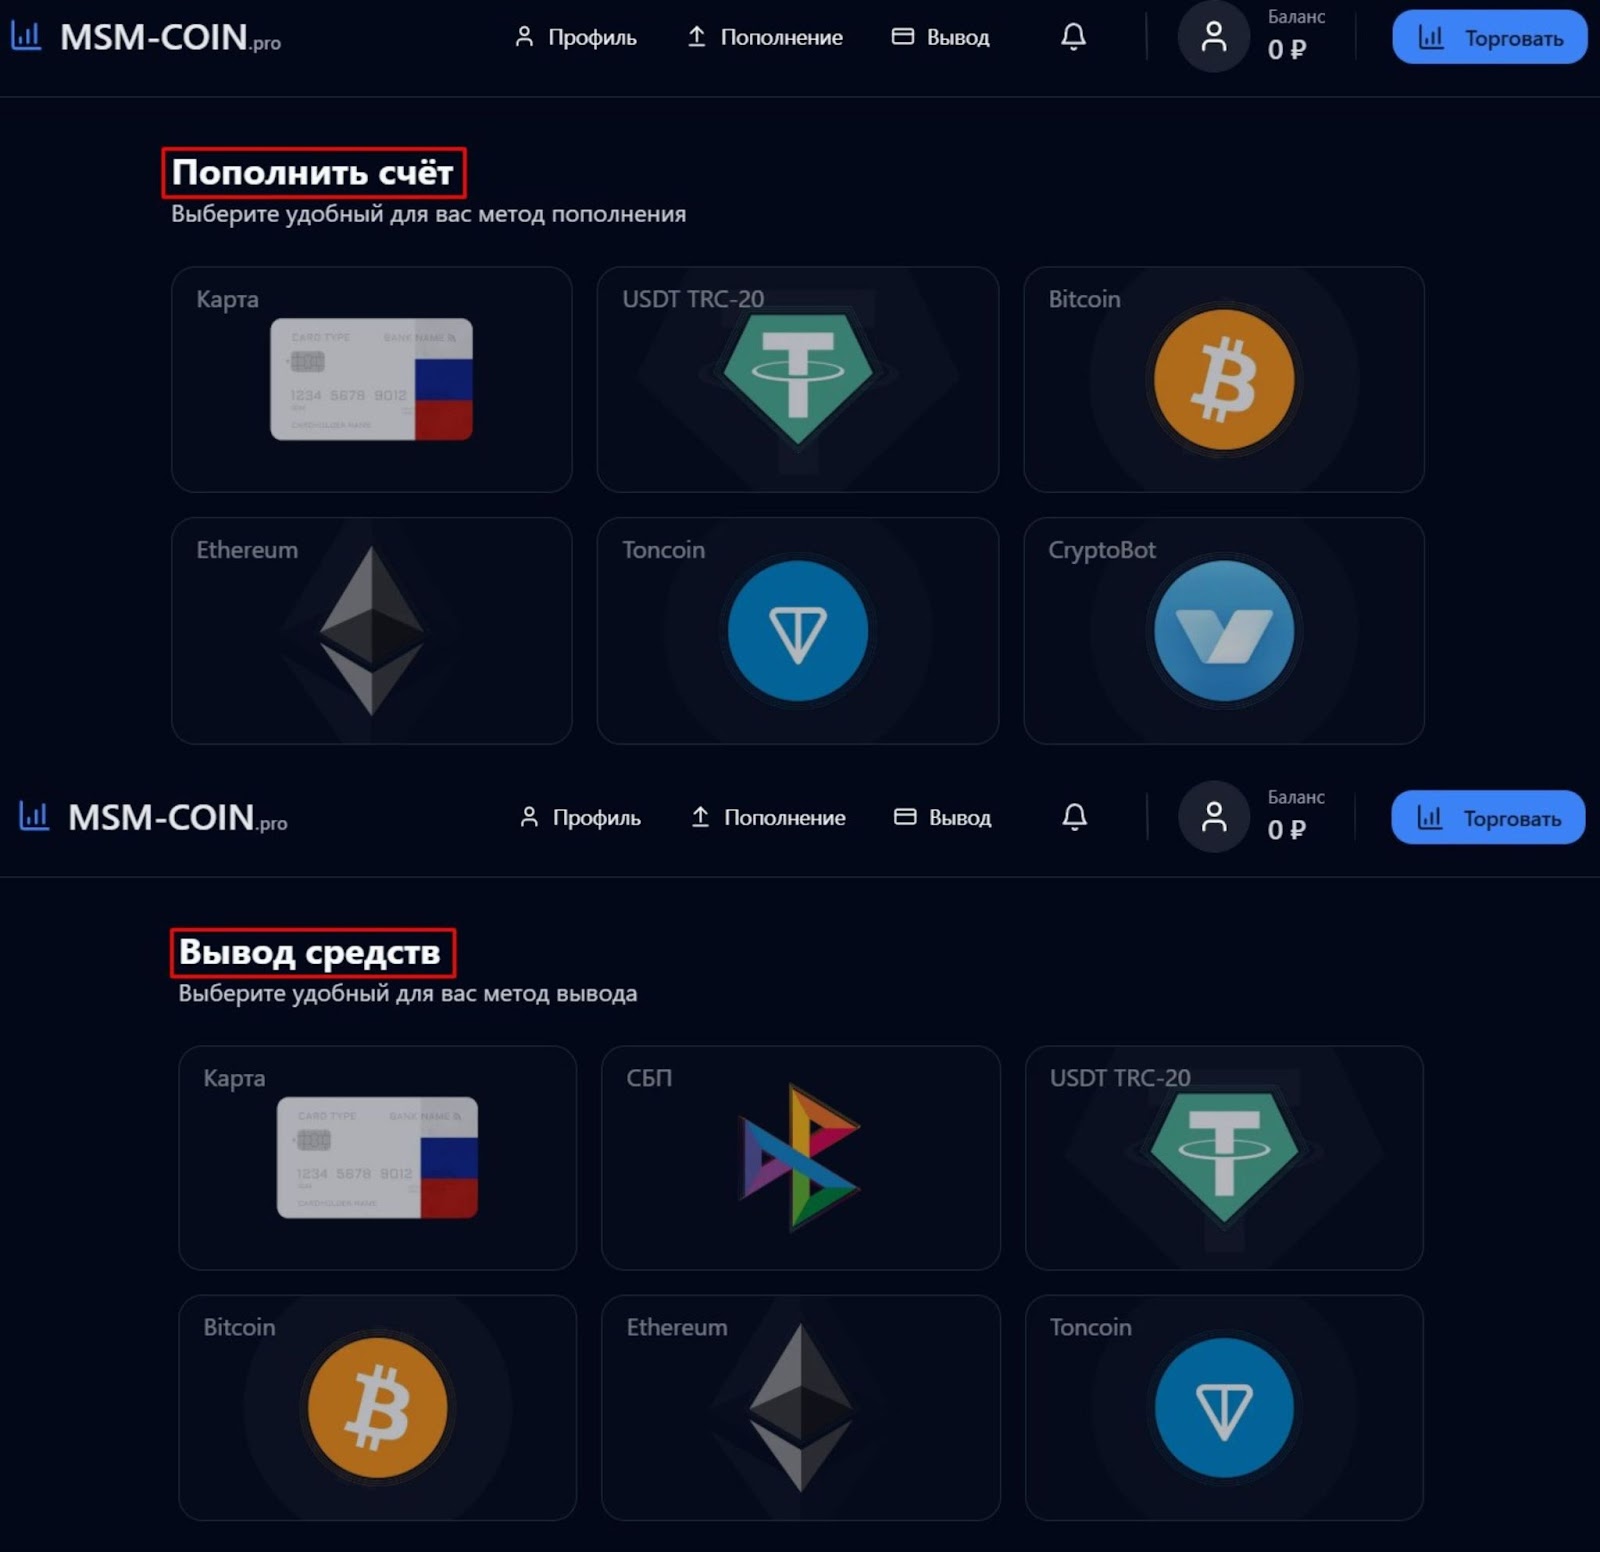Click the lower Торговать button
The image size is (1600, 1552).
tap(1488, 817)
